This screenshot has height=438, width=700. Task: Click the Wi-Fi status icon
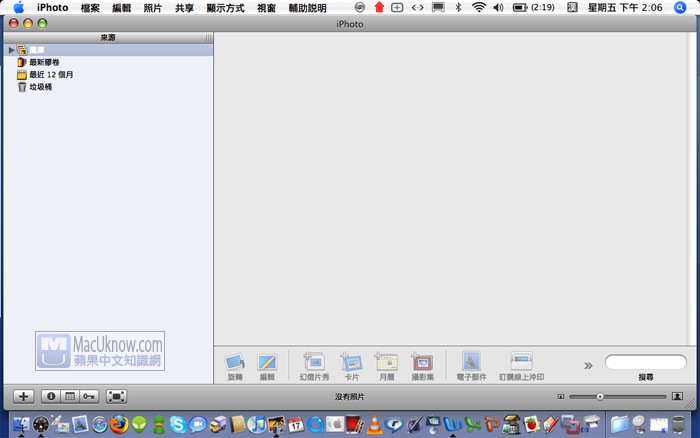[479, 7]
